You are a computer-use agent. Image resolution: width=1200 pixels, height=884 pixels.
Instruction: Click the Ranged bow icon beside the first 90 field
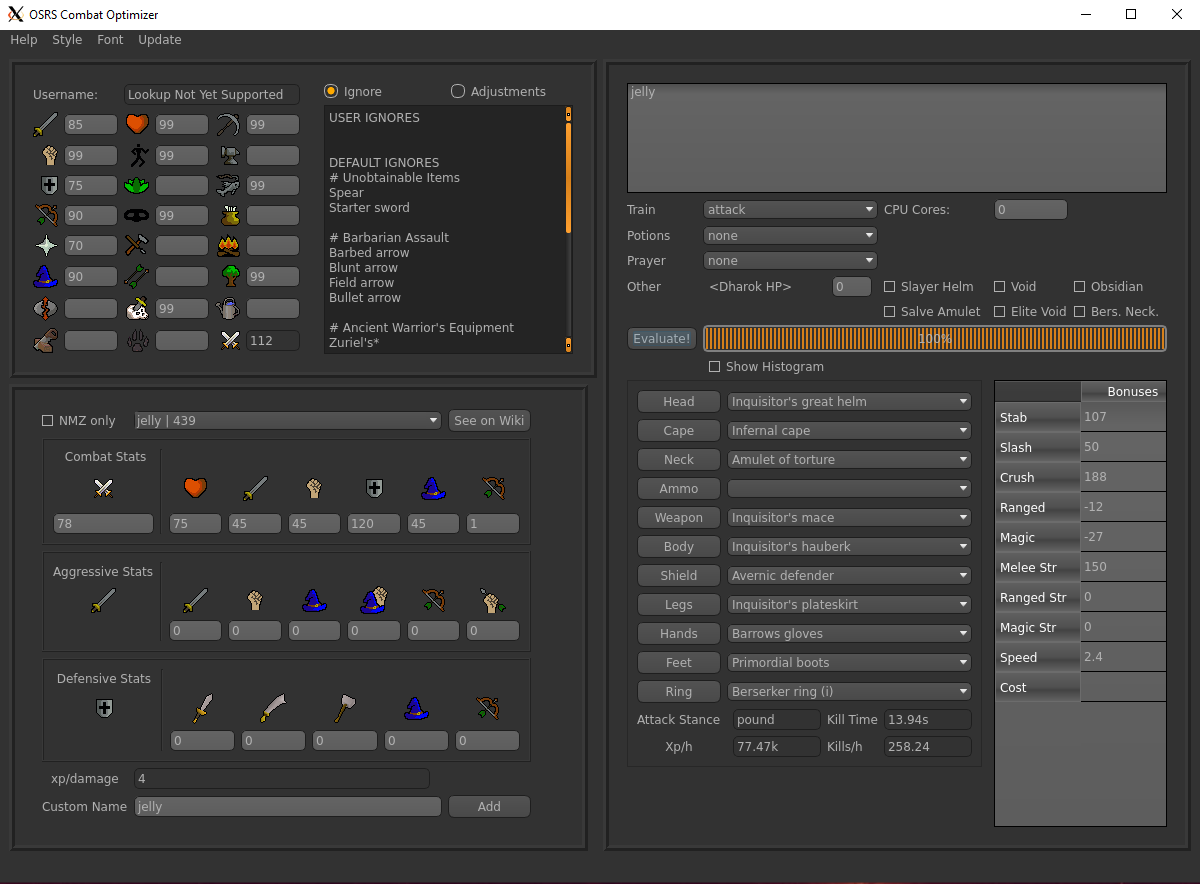[x=46, y=215]
